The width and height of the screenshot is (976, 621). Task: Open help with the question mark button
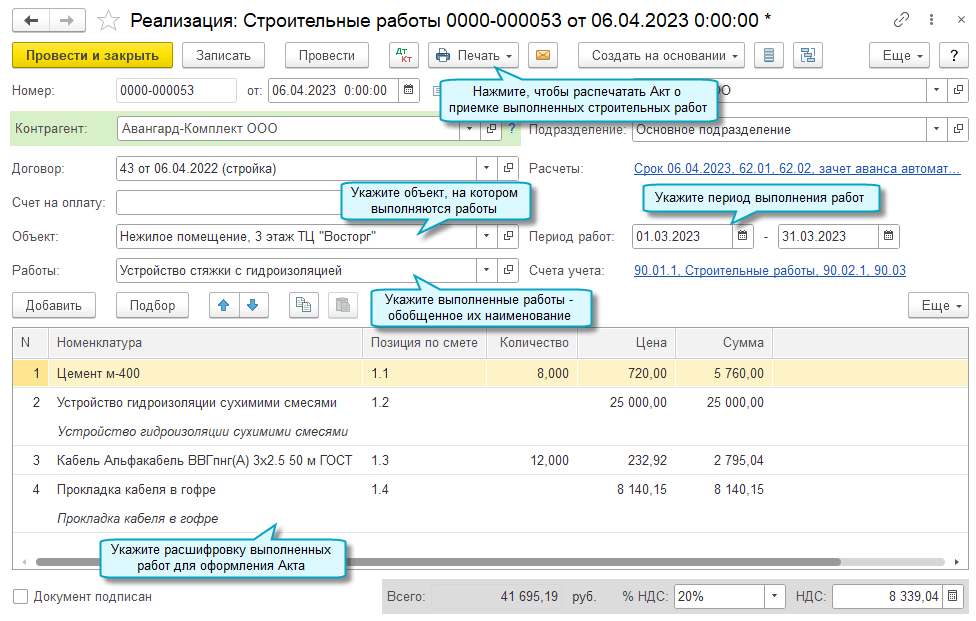pyautogui.click(x=954, y=55)
